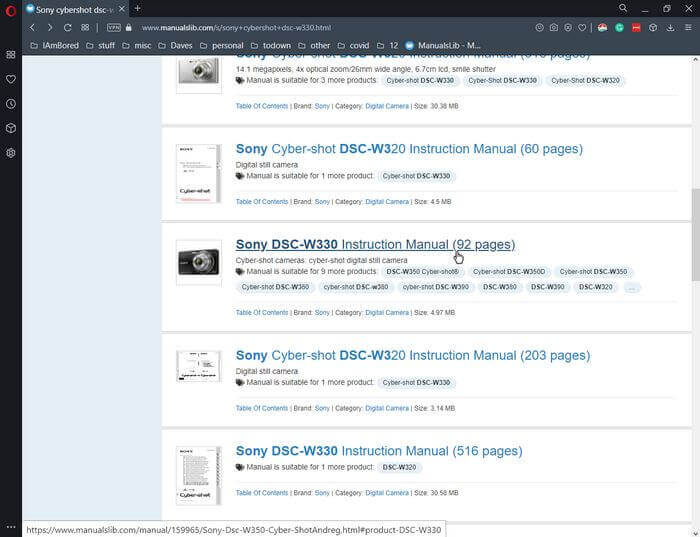Open Table Of Contents for 4.5 MB manual
Viewport: 700px width, 537px height.
click(x=262, y=202)
